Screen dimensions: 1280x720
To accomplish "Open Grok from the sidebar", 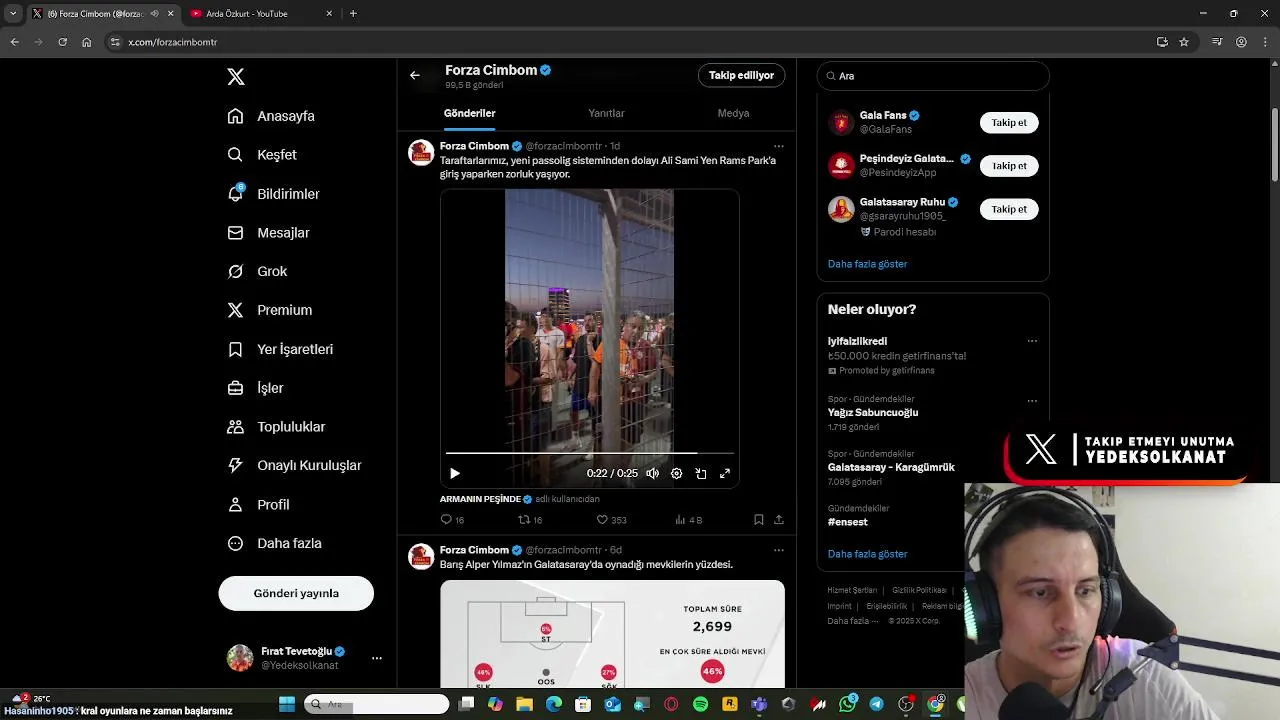I will 257,271.
